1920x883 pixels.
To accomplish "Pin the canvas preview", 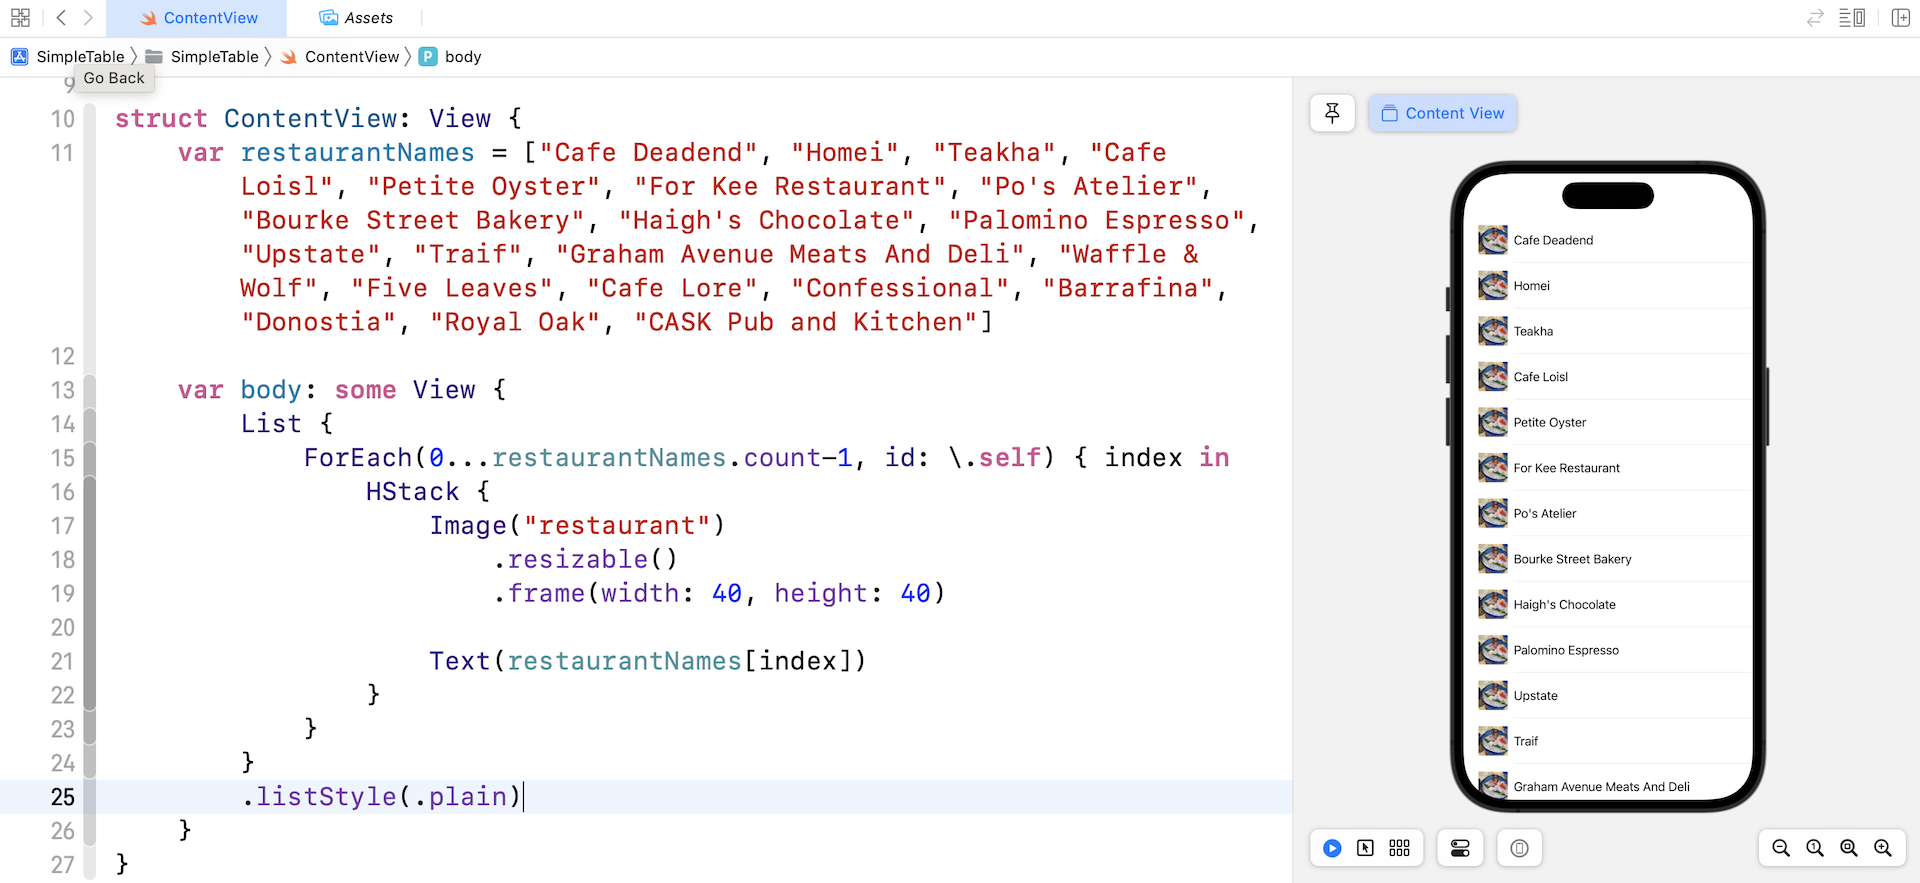I will point(1332,113).
